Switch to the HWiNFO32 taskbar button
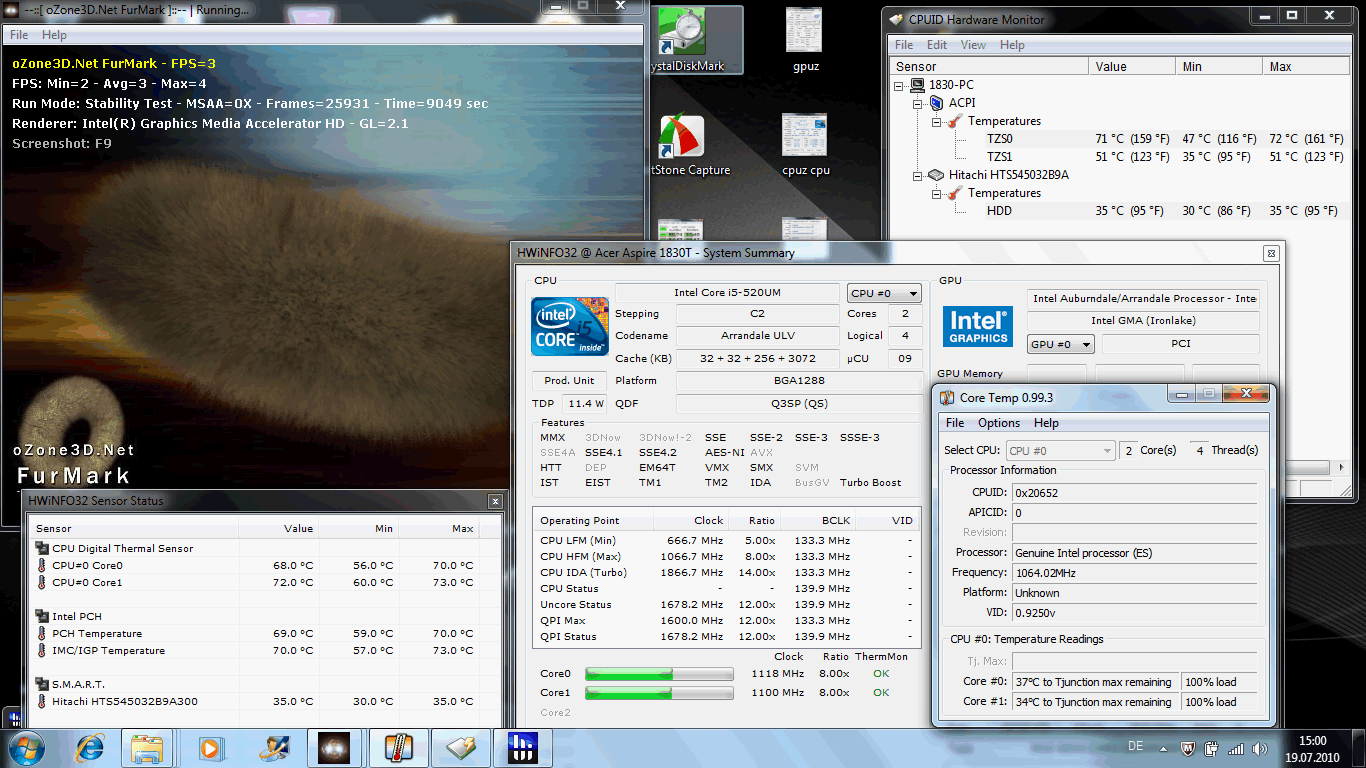 coord(524,748)
